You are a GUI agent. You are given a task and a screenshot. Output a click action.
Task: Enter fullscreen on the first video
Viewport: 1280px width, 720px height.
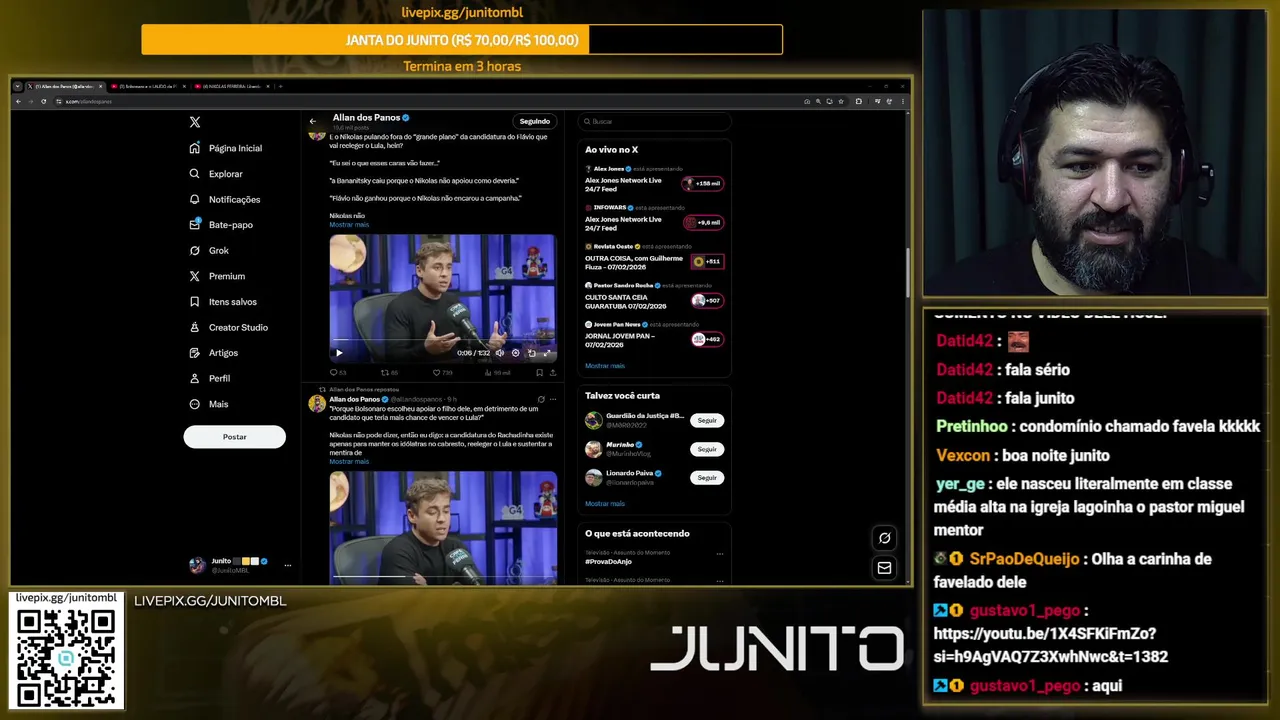[x=547, y=353]
